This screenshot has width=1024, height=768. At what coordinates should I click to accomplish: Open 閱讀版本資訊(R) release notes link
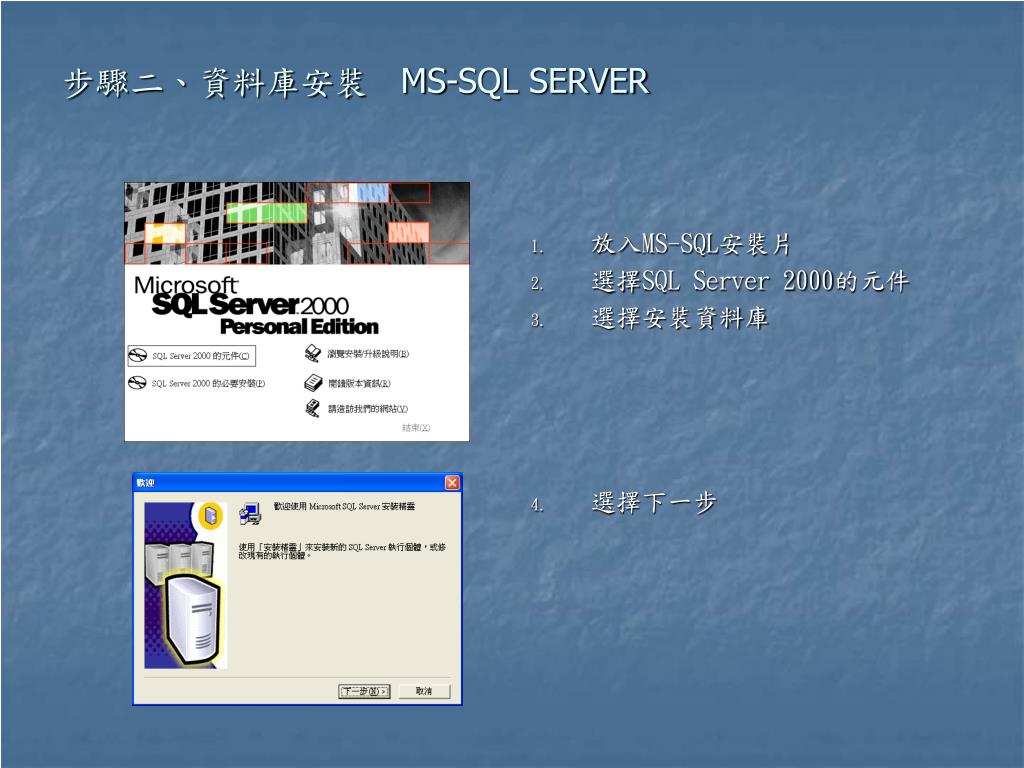[359, 383]
